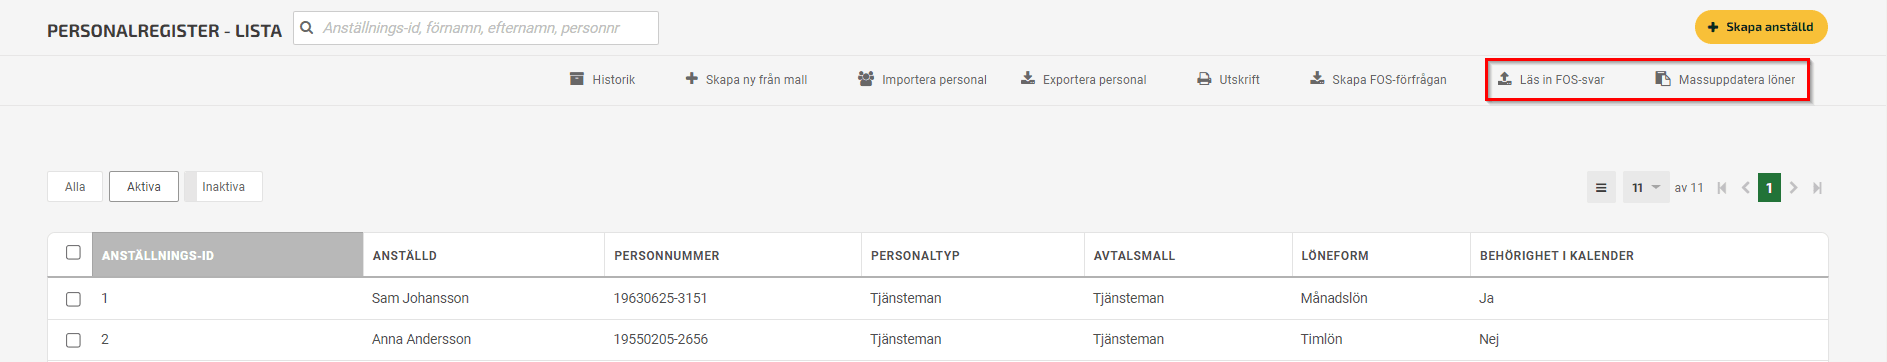Check the box for Anna Andersson row

[73, 340]
